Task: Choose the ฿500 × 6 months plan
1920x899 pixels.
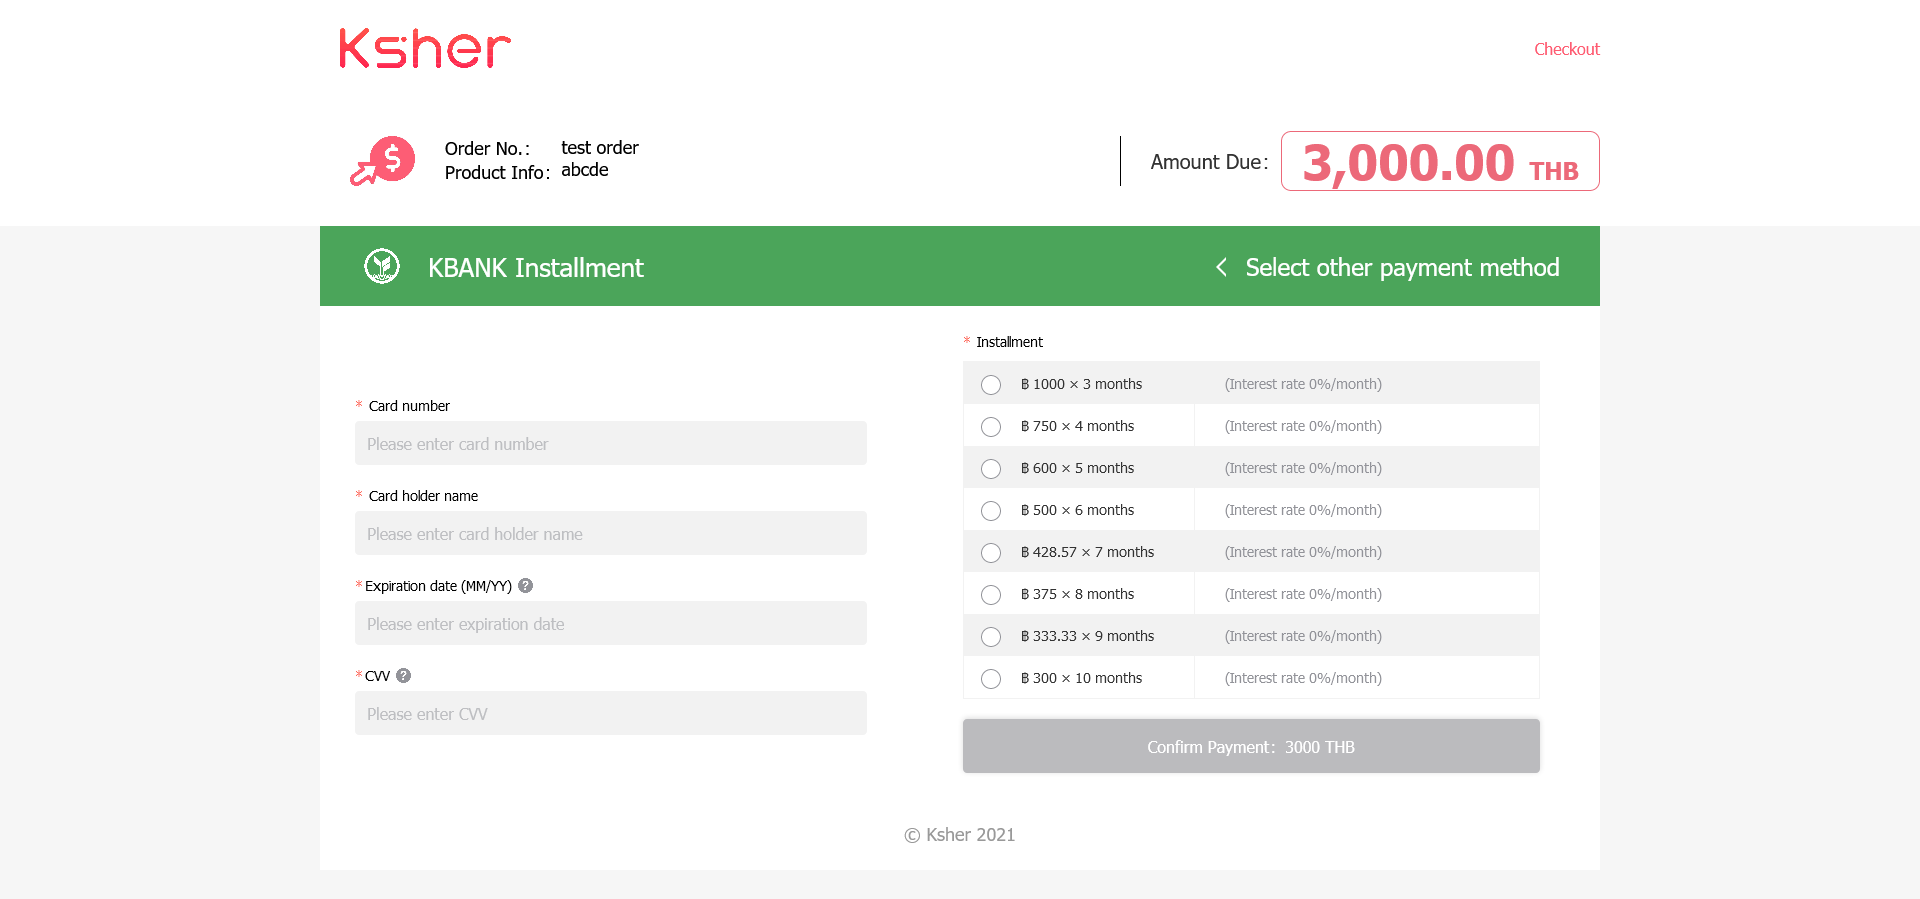Action: 991,511
